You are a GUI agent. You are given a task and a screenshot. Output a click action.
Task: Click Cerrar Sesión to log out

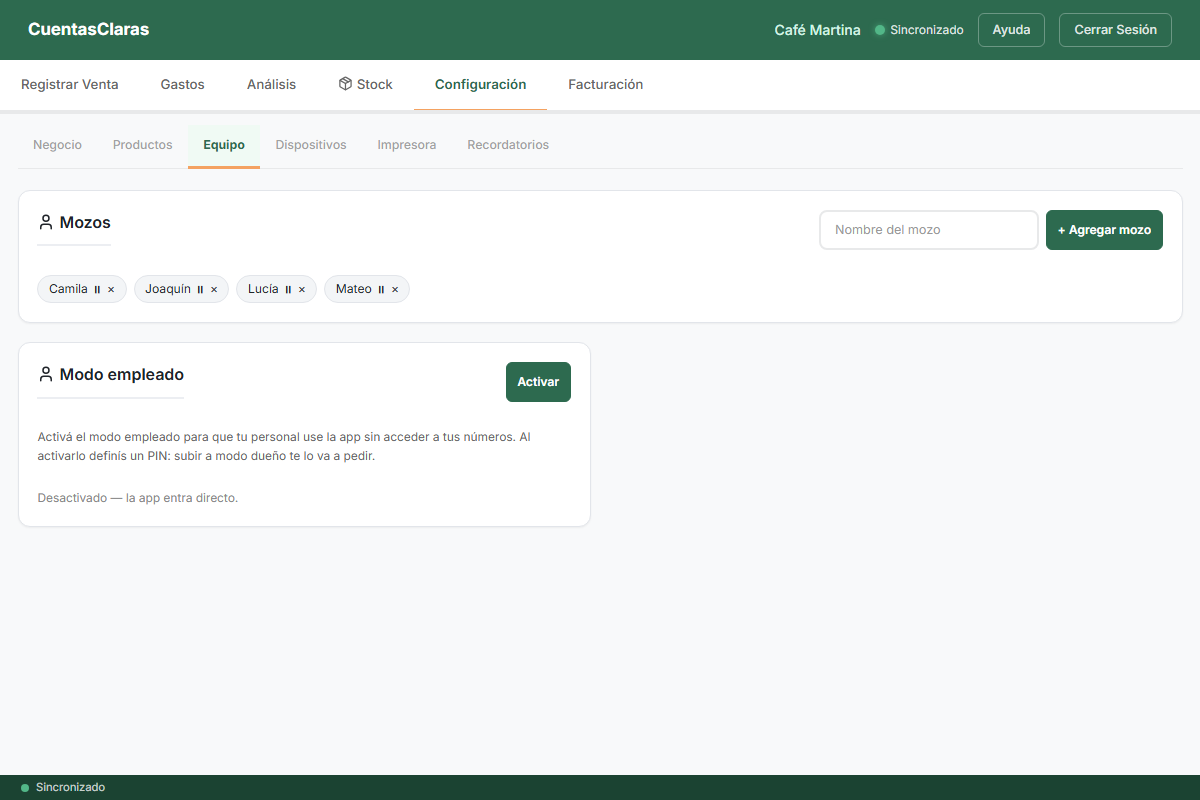coord(1115,30)
